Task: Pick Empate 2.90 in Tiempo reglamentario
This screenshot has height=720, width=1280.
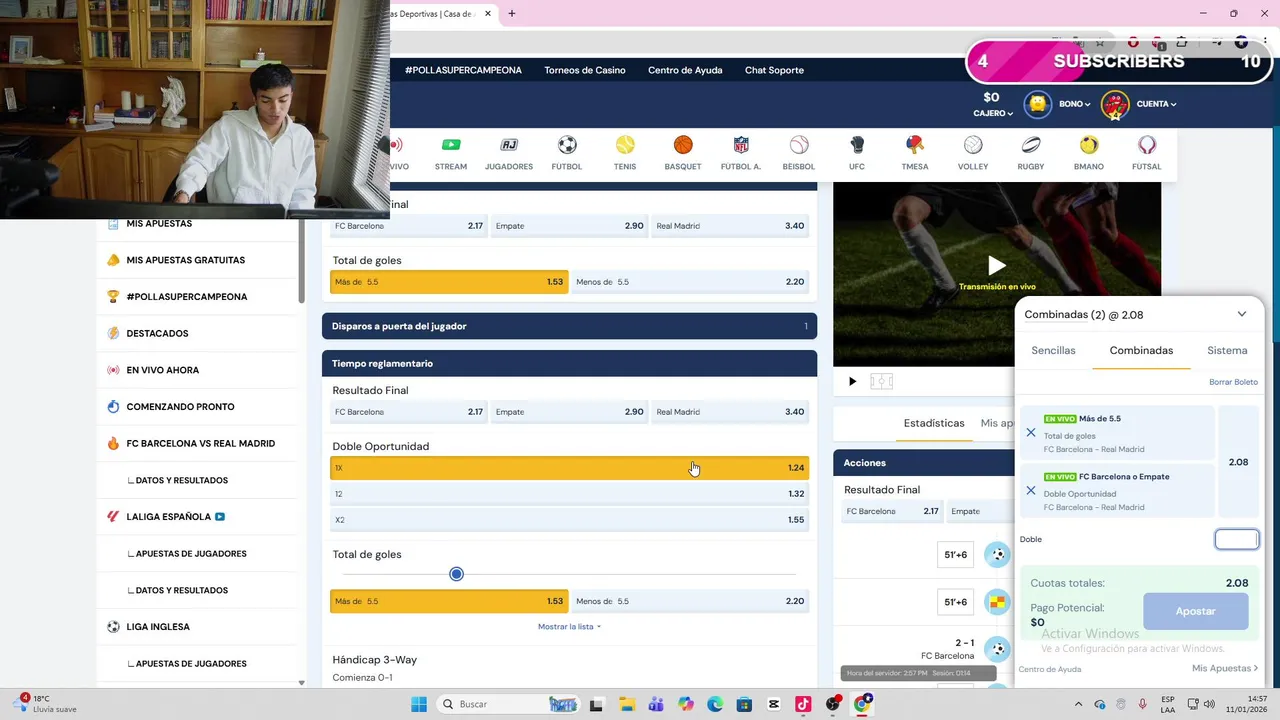Action: (x=569, y=412)
